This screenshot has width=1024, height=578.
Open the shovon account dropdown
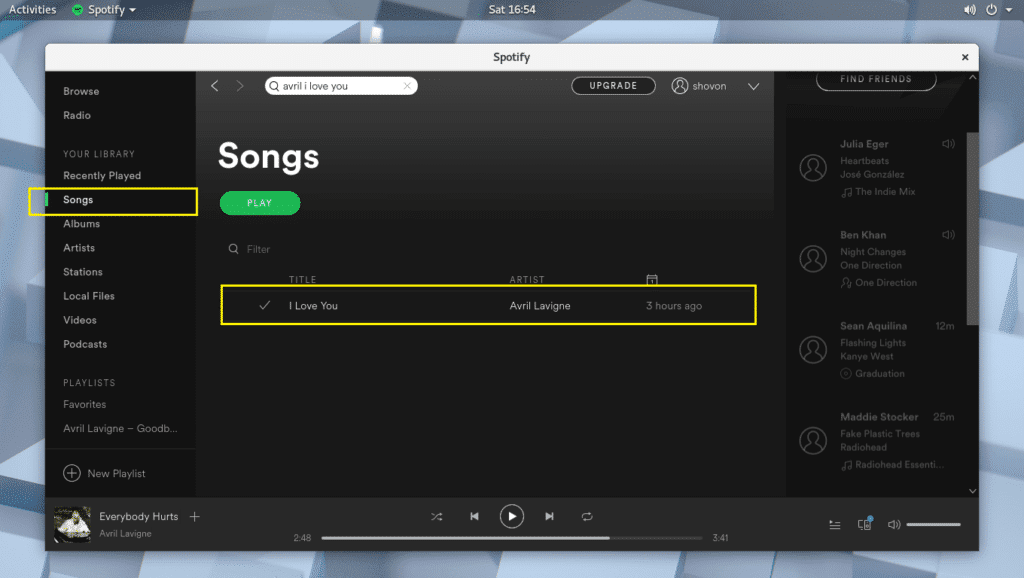click(x=753, y=86)
